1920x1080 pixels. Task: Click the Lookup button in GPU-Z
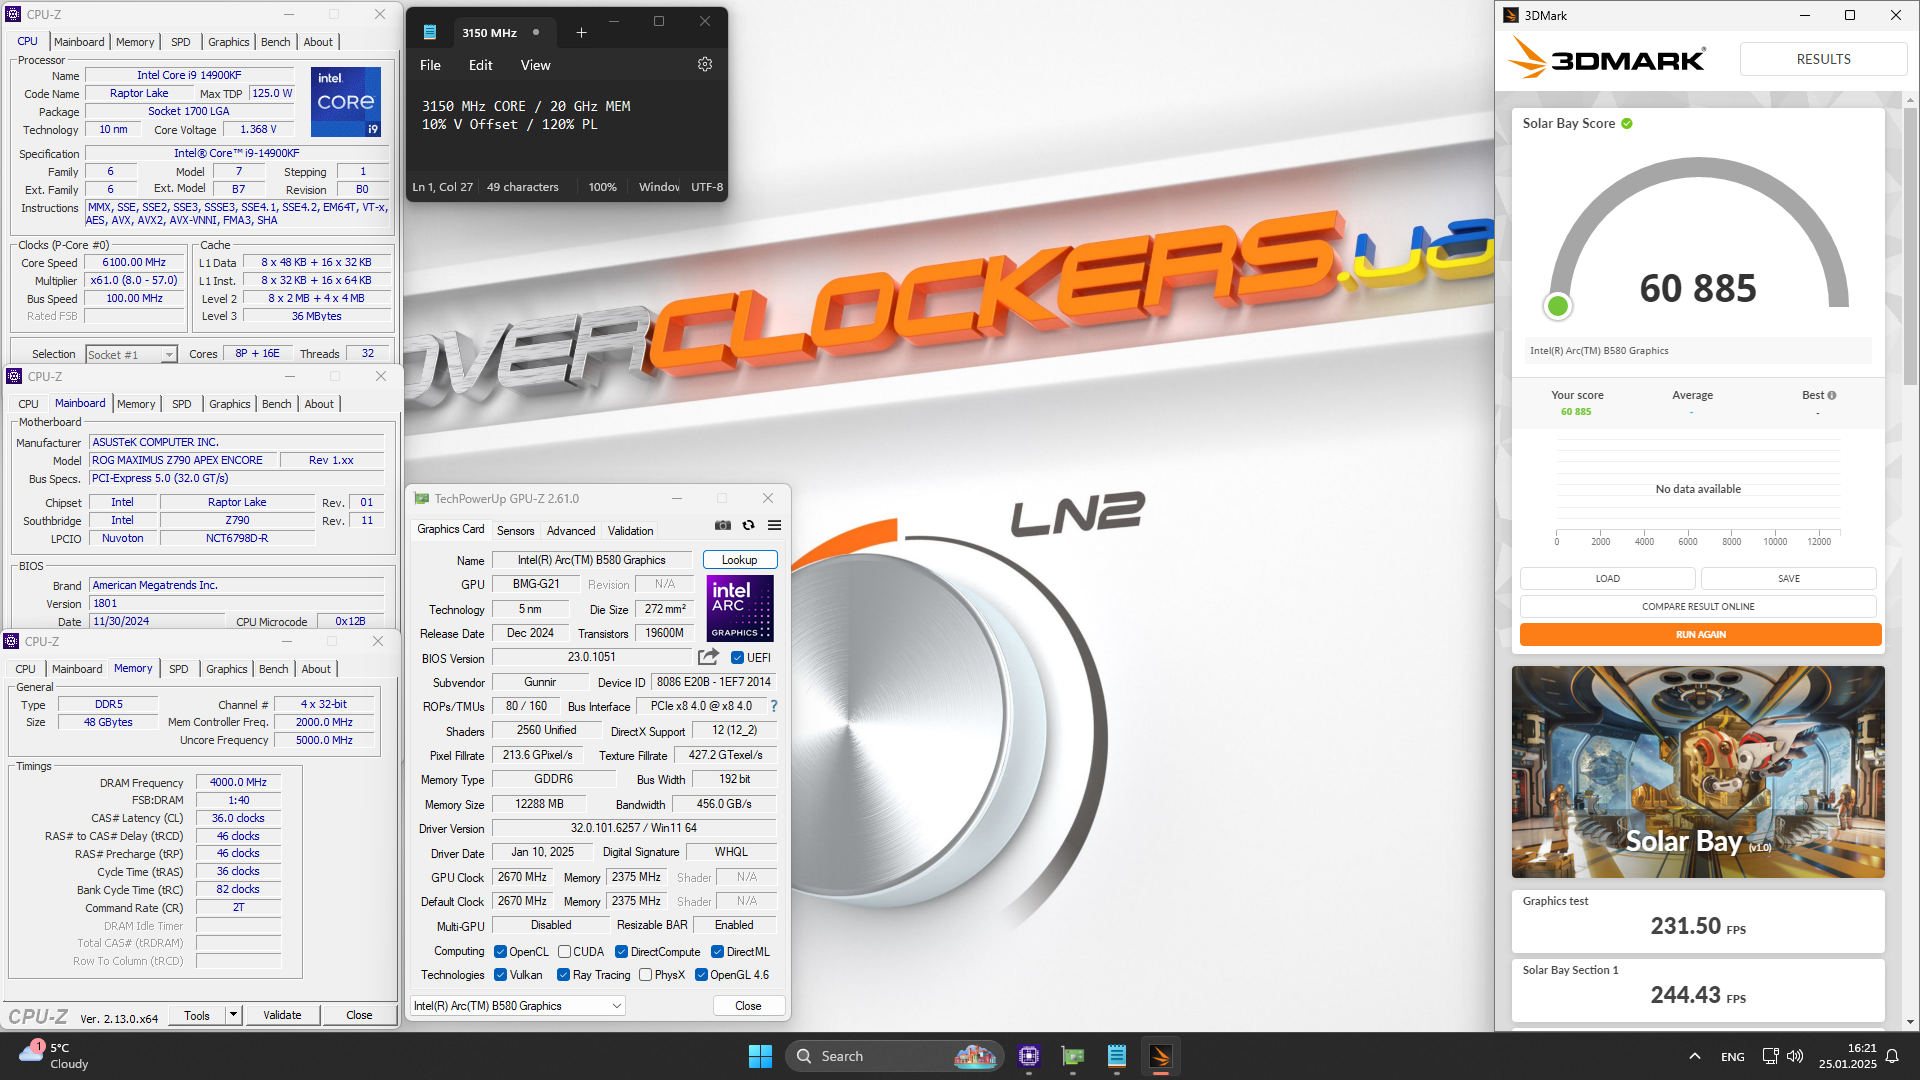pos(740,560)
